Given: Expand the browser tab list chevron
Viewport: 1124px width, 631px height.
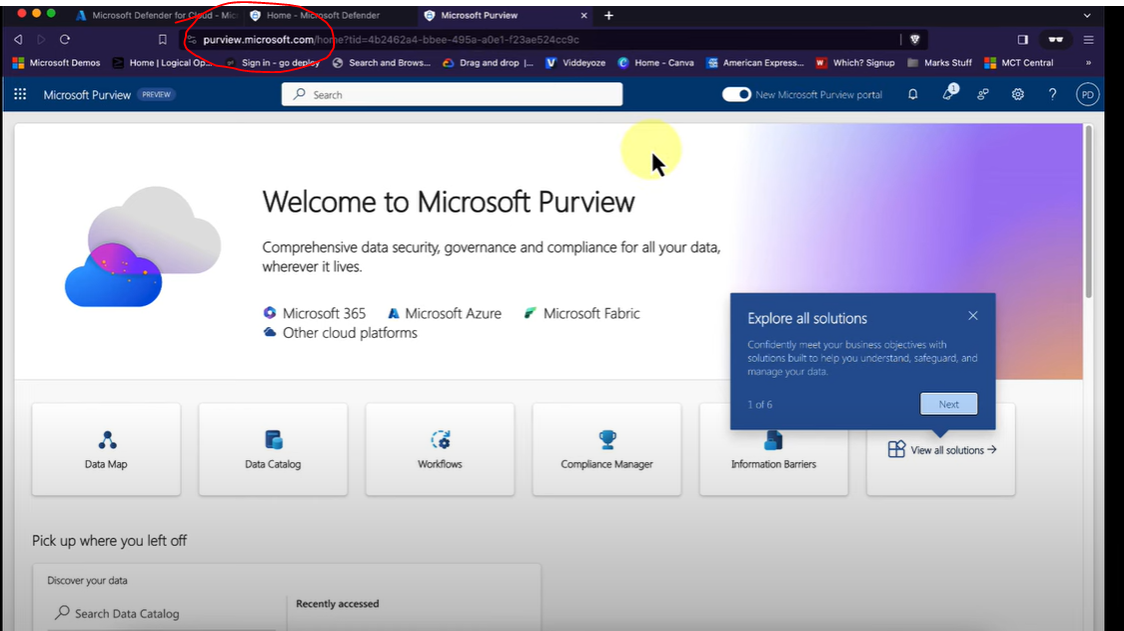Looking at the screenshot, I should [x=1087, y=15].
